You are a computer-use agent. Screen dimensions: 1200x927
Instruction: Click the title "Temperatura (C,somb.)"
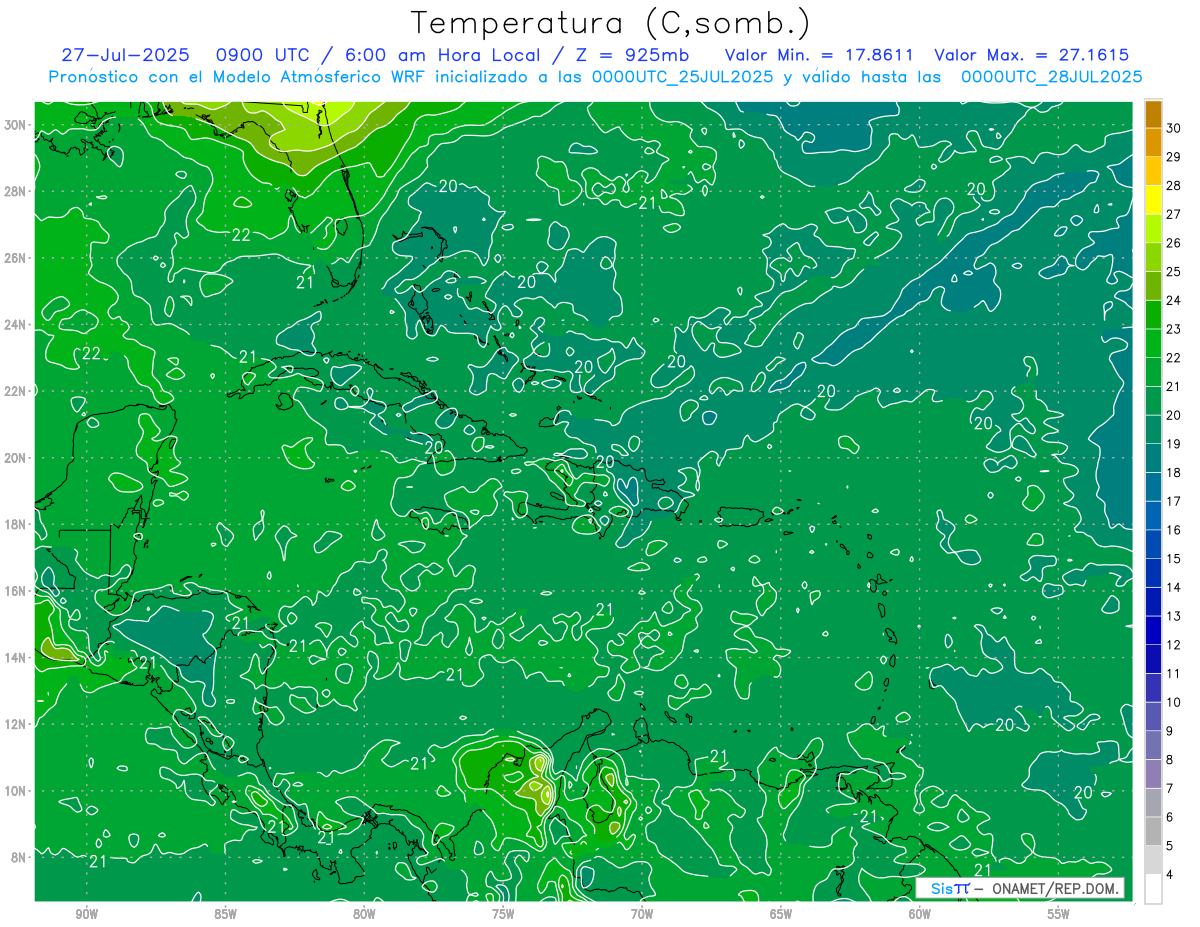611,24
